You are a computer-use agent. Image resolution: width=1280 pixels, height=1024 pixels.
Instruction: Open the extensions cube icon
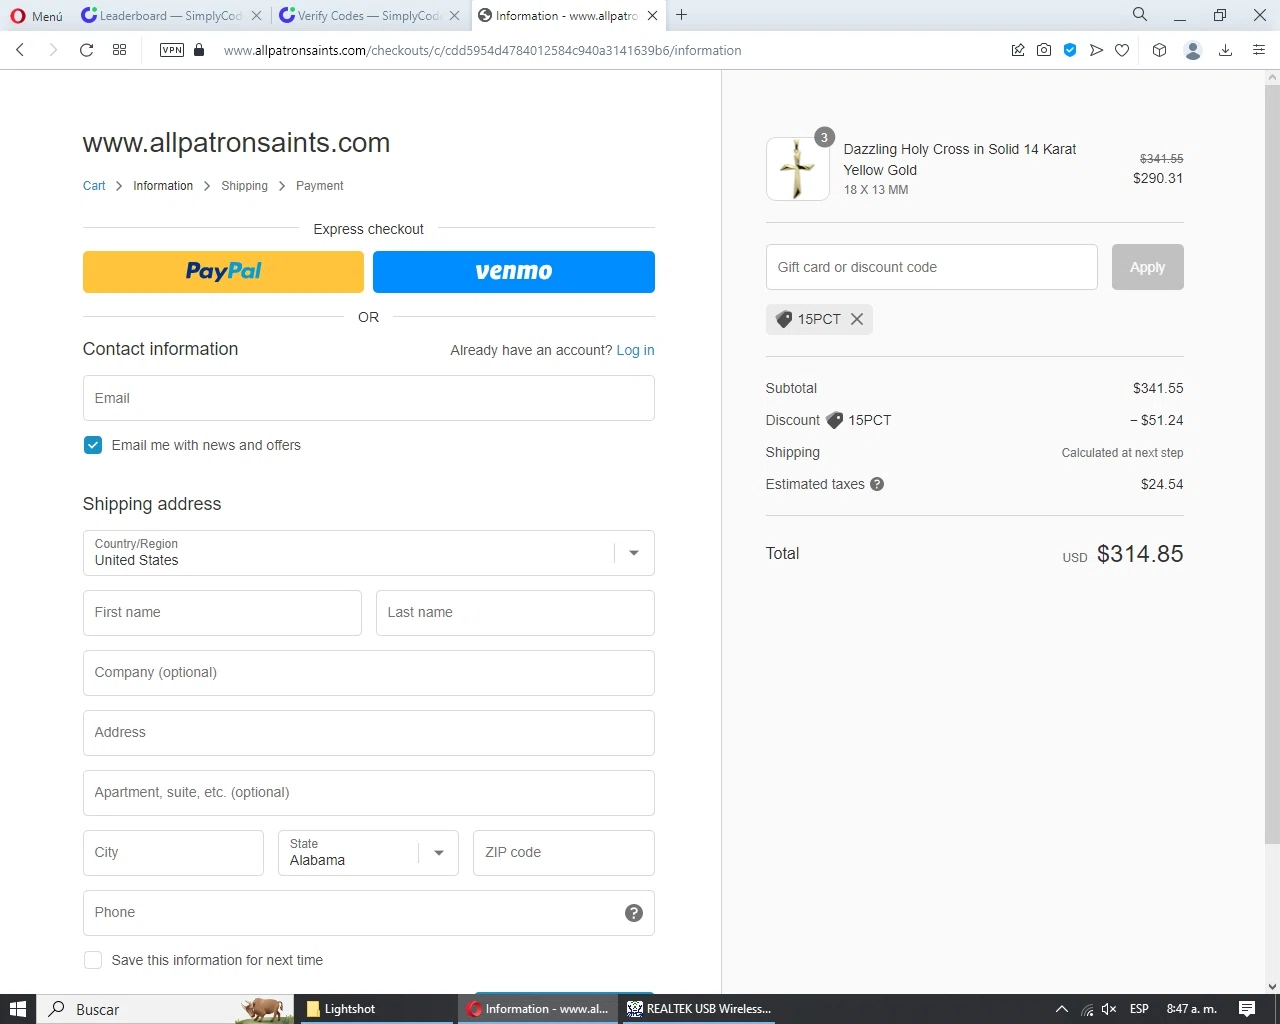[1159, 50]
